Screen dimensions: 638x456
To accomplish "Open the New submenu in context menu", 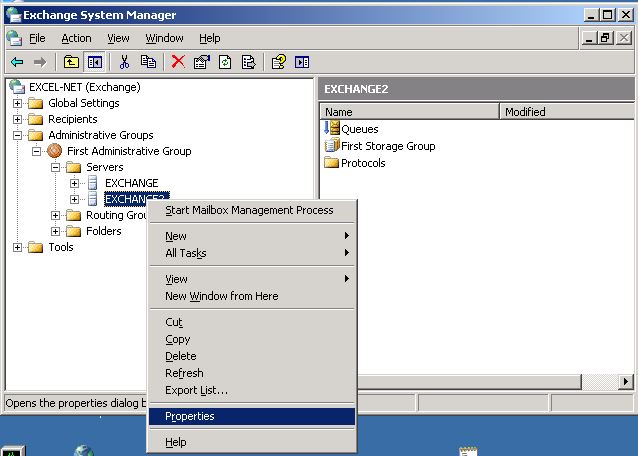I will [x=252, y=236].
